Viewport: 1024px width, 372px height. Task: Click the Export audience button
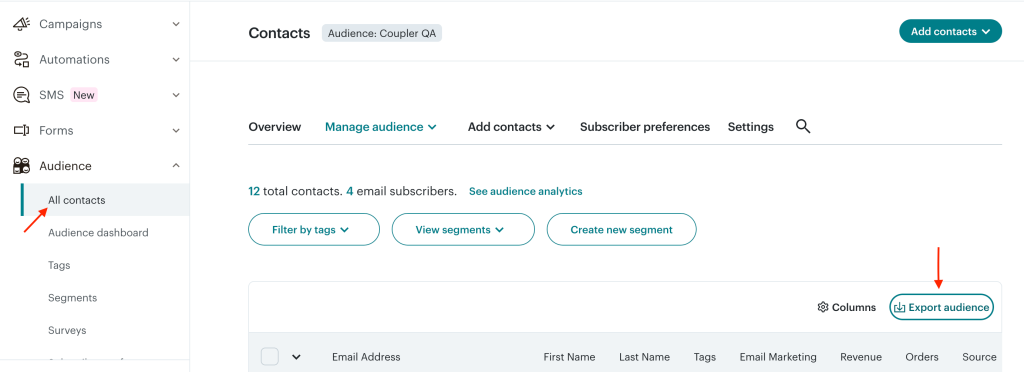[x=941, y=307]
